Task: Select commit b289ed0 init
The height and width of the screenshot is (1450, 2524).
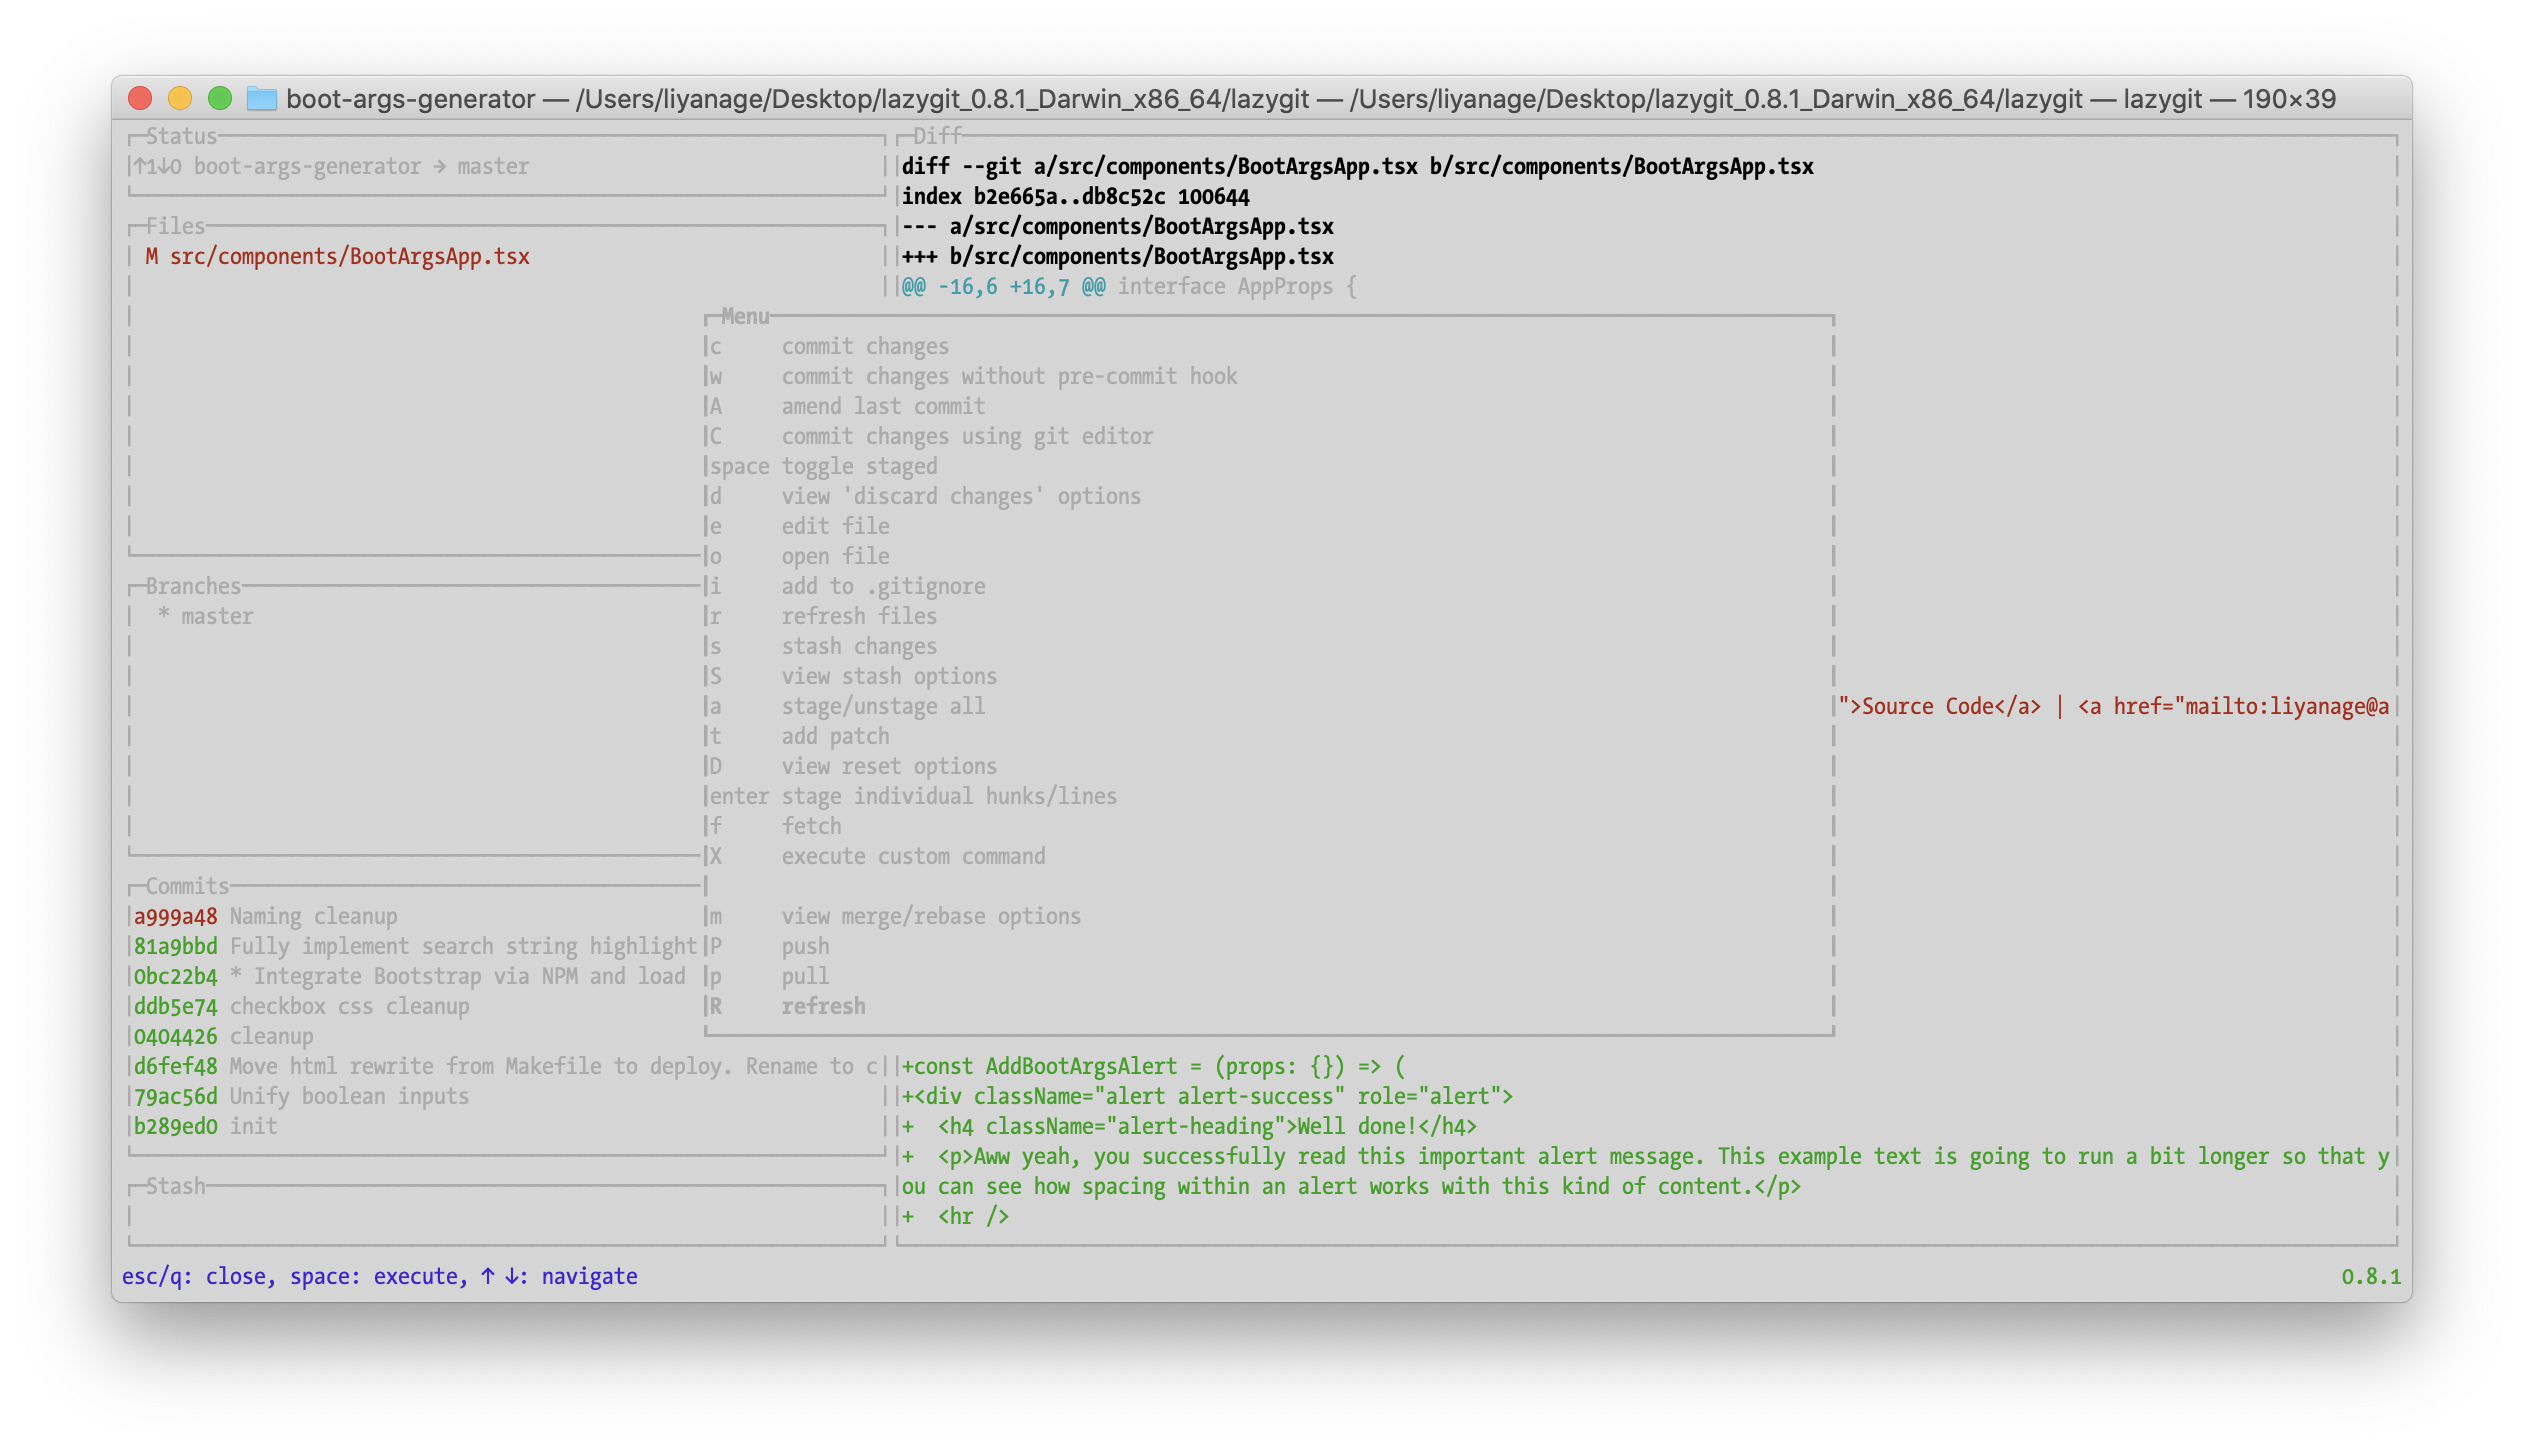Action: tap(206, 1126)
